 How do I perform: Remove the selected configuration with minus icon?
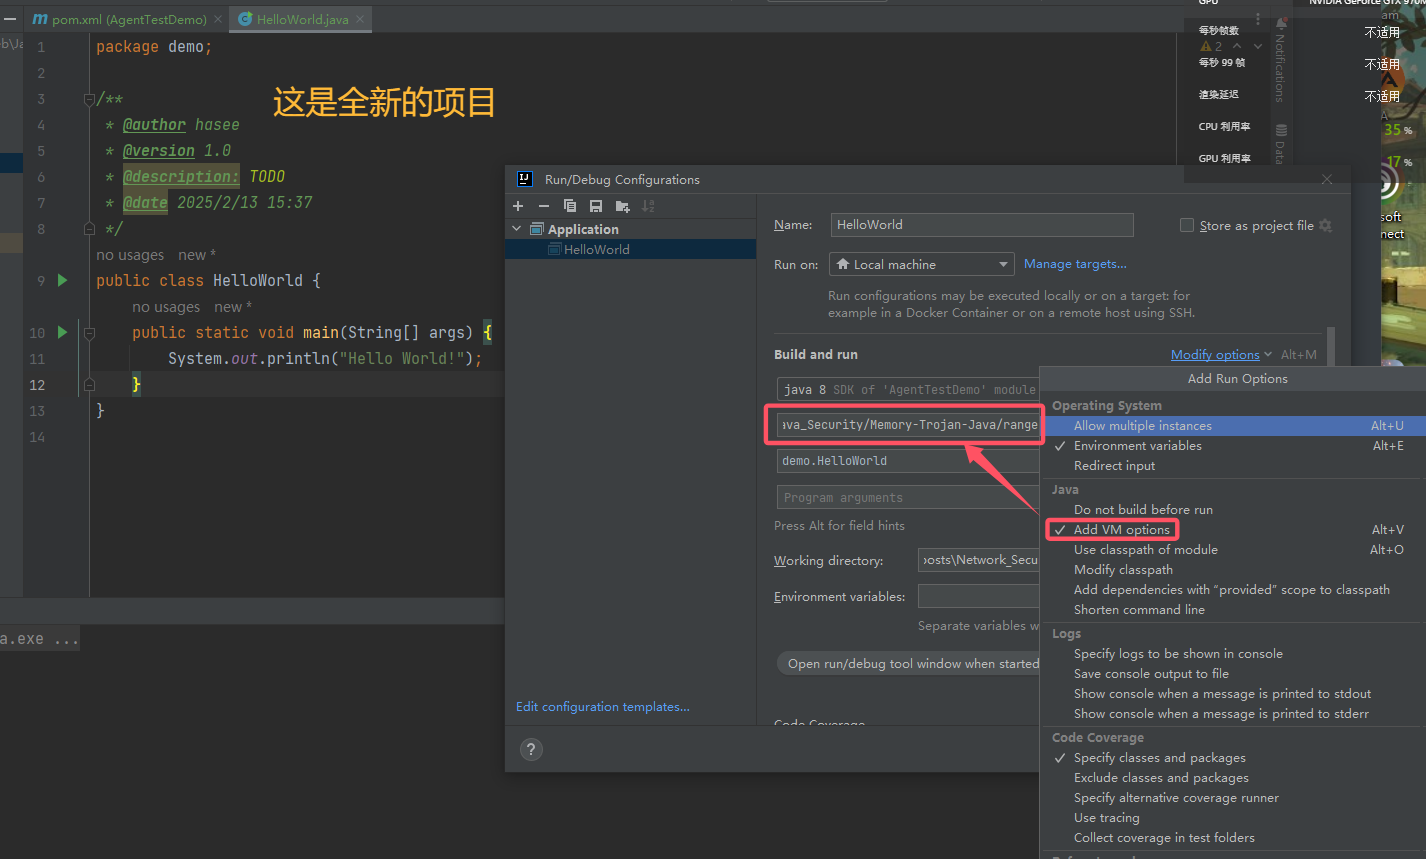[x=544, y=206]
